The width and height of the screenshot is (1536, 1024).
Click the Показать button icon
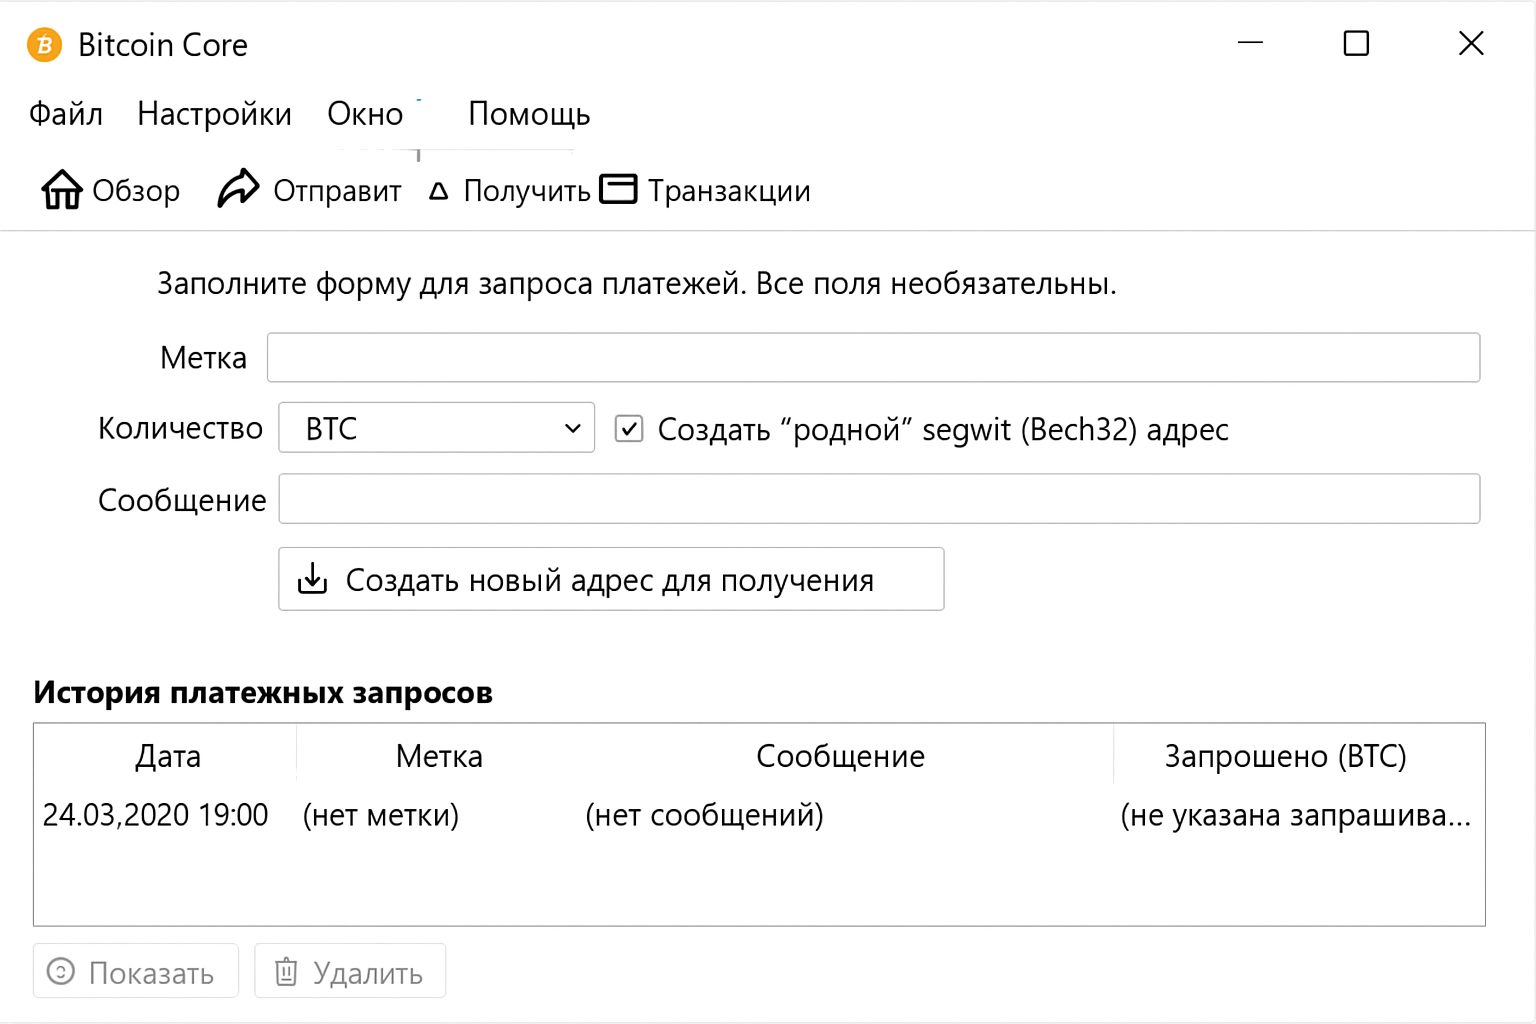(61, 971)
